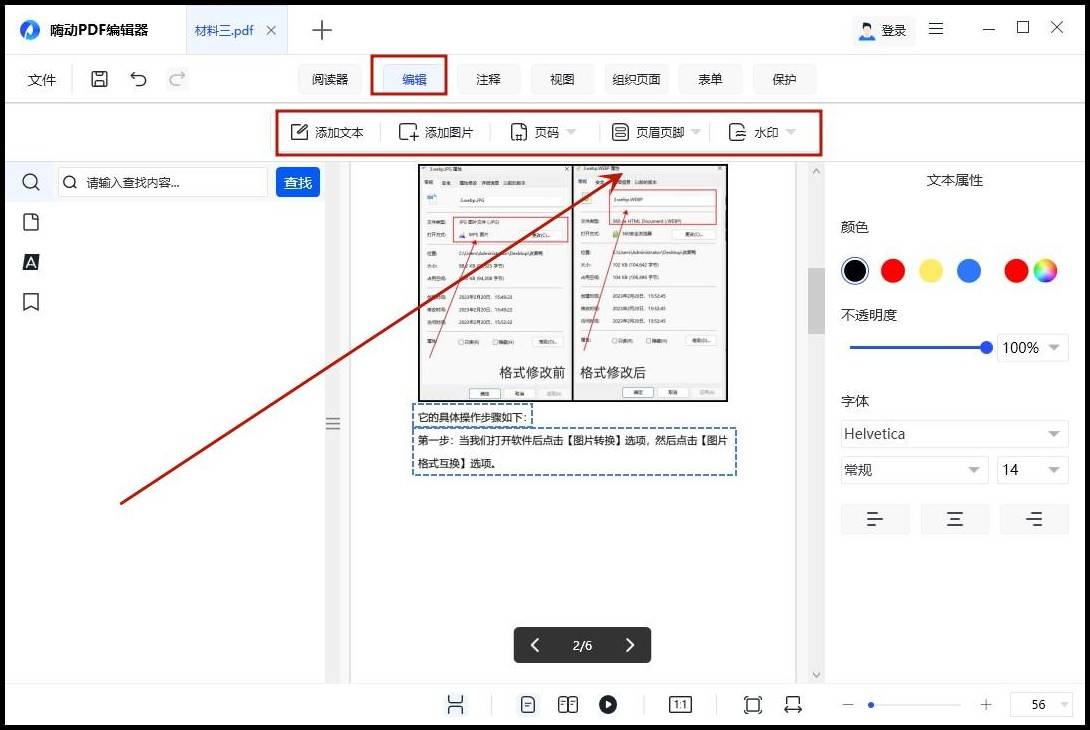The image size is (1090, 730).
Task: Fit page to width
Action: coord(792,704)
